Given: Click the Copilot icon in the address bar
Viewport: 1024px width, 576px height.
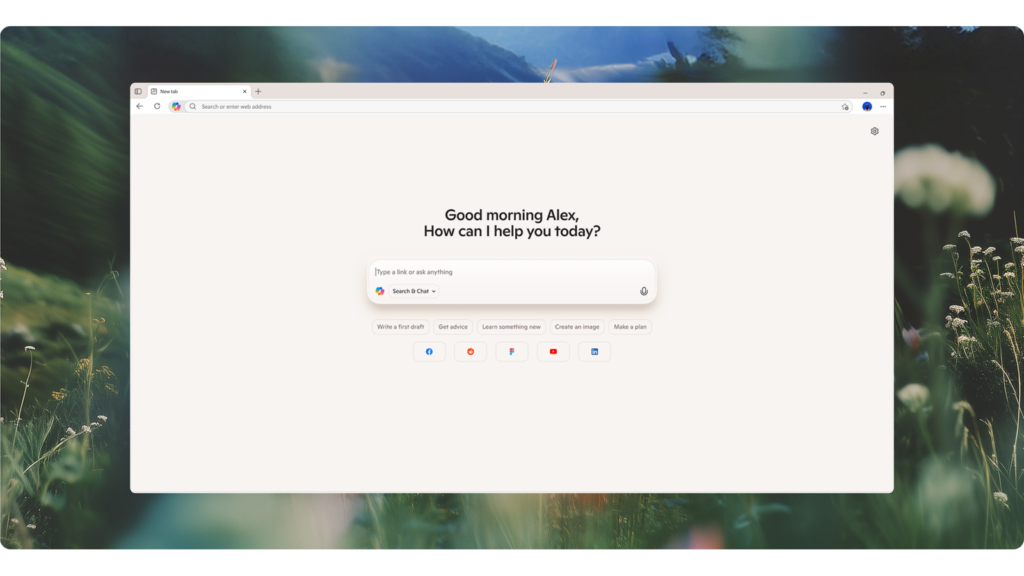Looking at the screenshot, I should coord(176,106).
